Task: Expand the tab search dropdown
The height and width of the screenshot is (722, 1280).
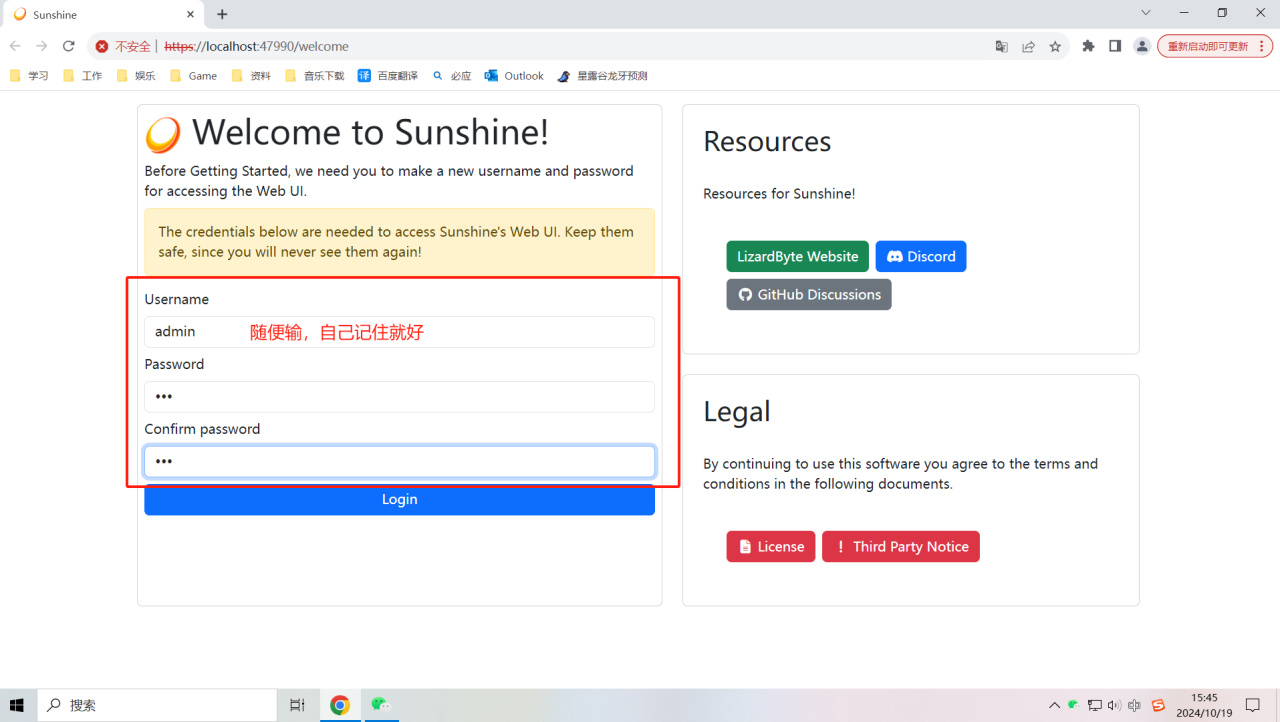Action: click(1146, 13)
